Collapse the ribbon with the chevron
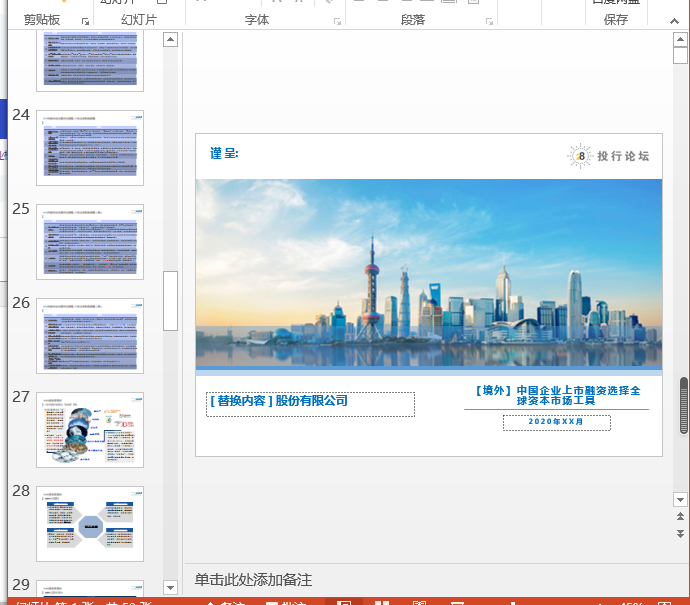 pyautogui.click(x=674, y=21)
